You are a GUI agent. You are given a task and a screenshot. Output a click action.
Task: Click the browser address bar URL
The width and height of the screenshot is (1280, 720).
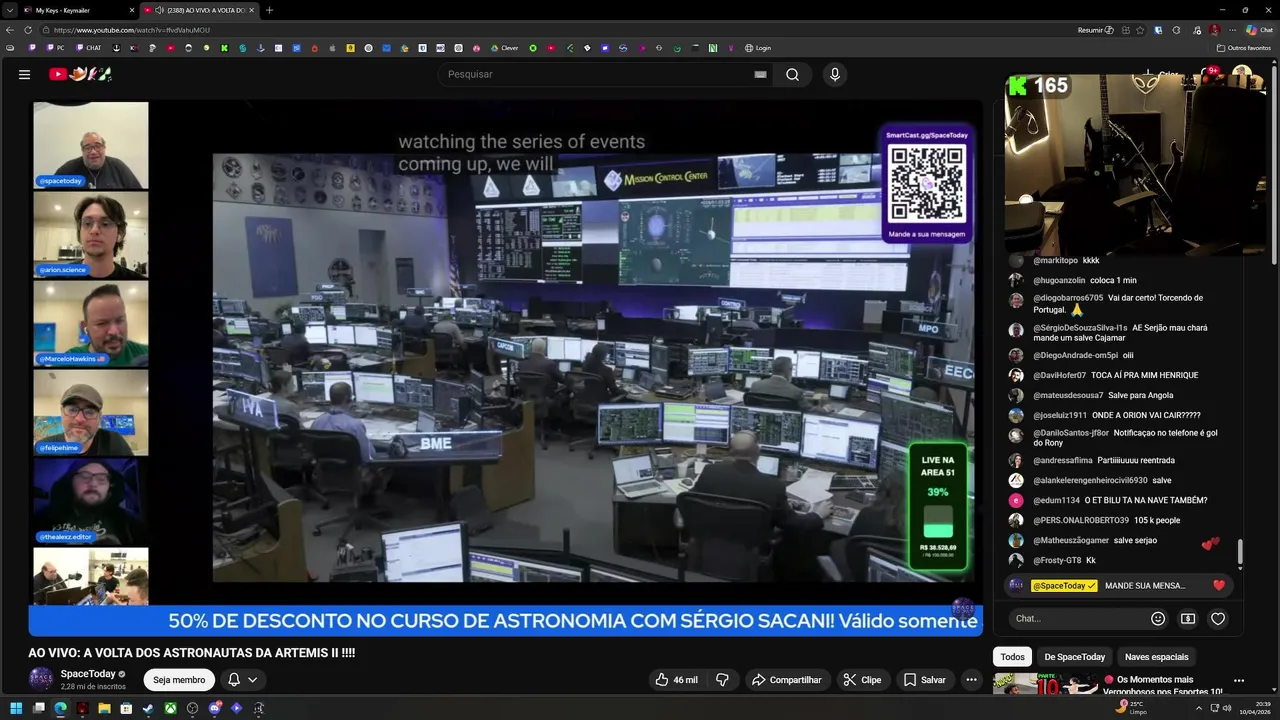[132, 30]
